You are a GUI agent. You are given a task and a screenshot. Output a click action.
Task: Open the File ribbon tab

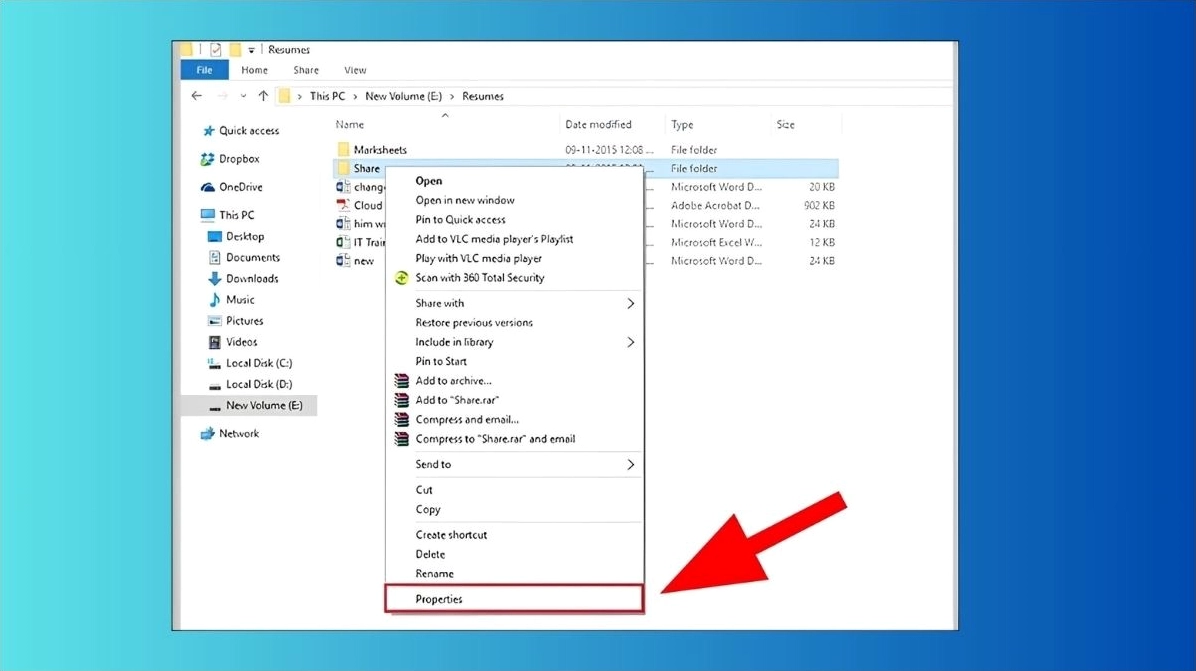pos(204,70)
